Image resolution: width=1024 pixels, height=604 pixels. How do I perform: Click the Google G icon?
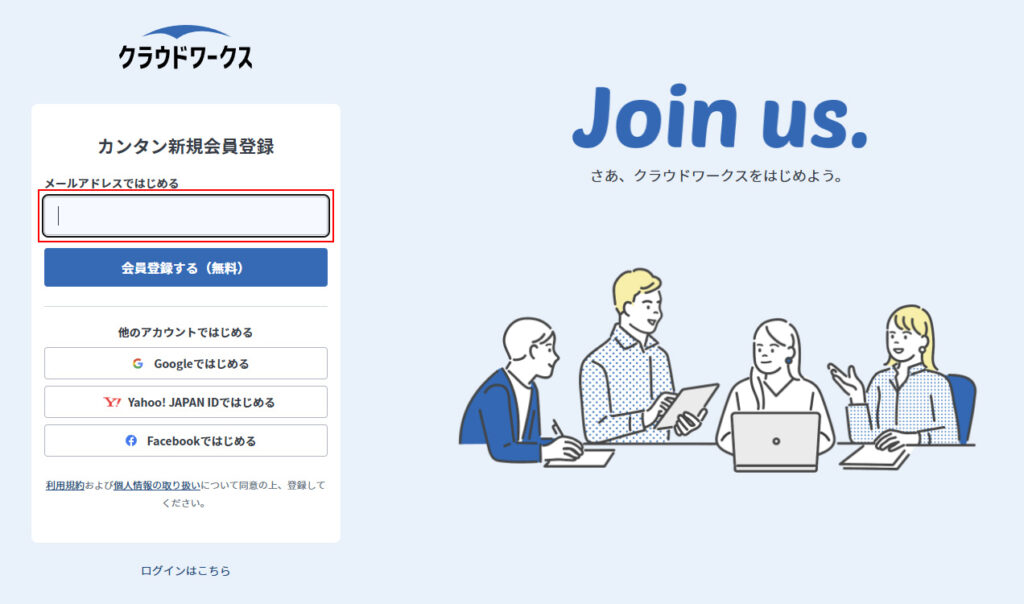coord(138,364)
